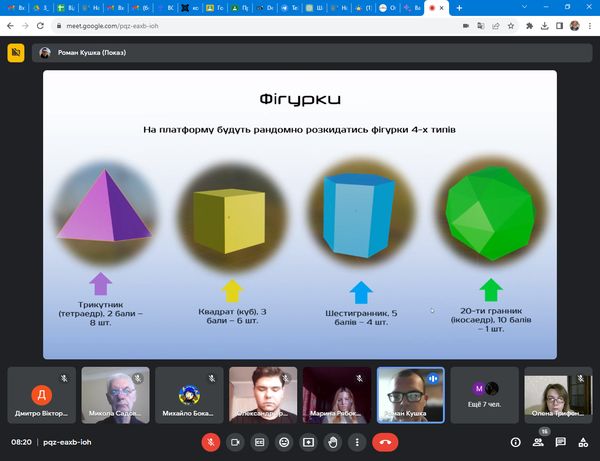Open the activities panel

pyautogui.click(x=584, y=441)
